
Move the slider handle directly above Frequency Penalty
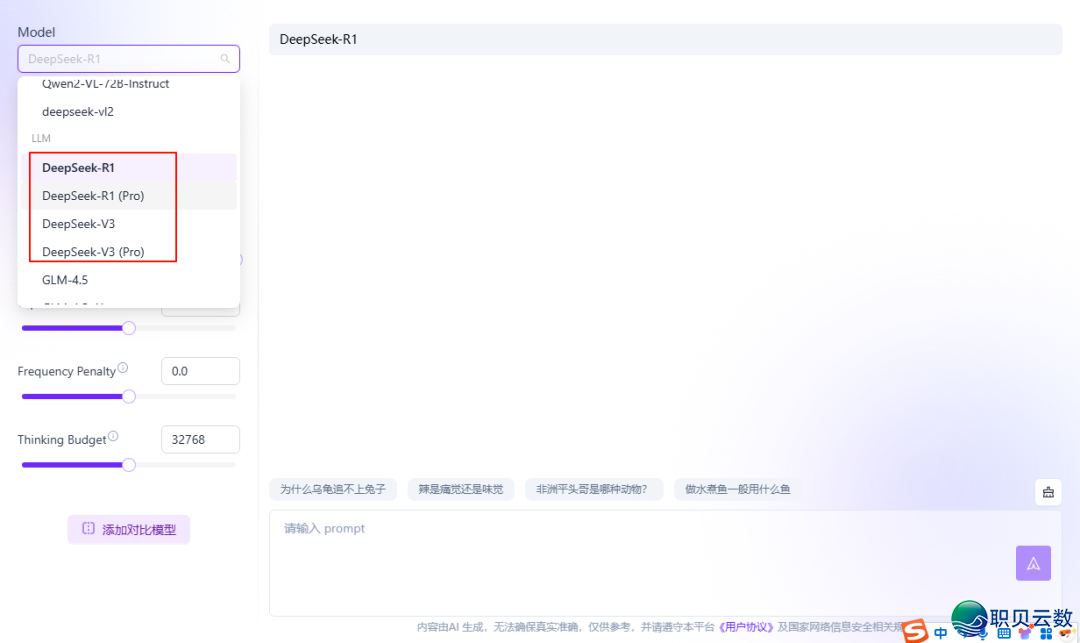129,328
